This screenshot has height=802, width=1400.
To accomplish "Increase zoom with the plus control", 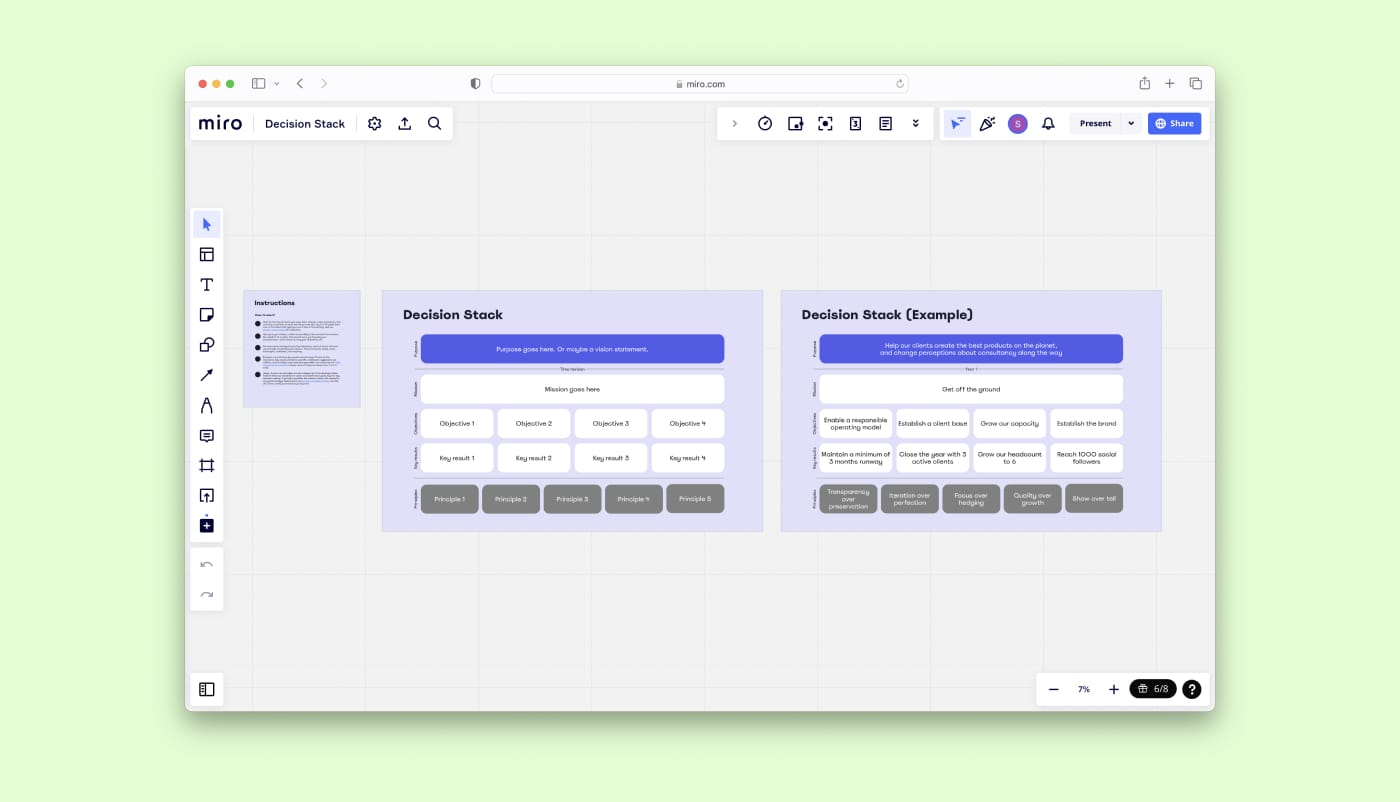I will (x=1113, y=688).
